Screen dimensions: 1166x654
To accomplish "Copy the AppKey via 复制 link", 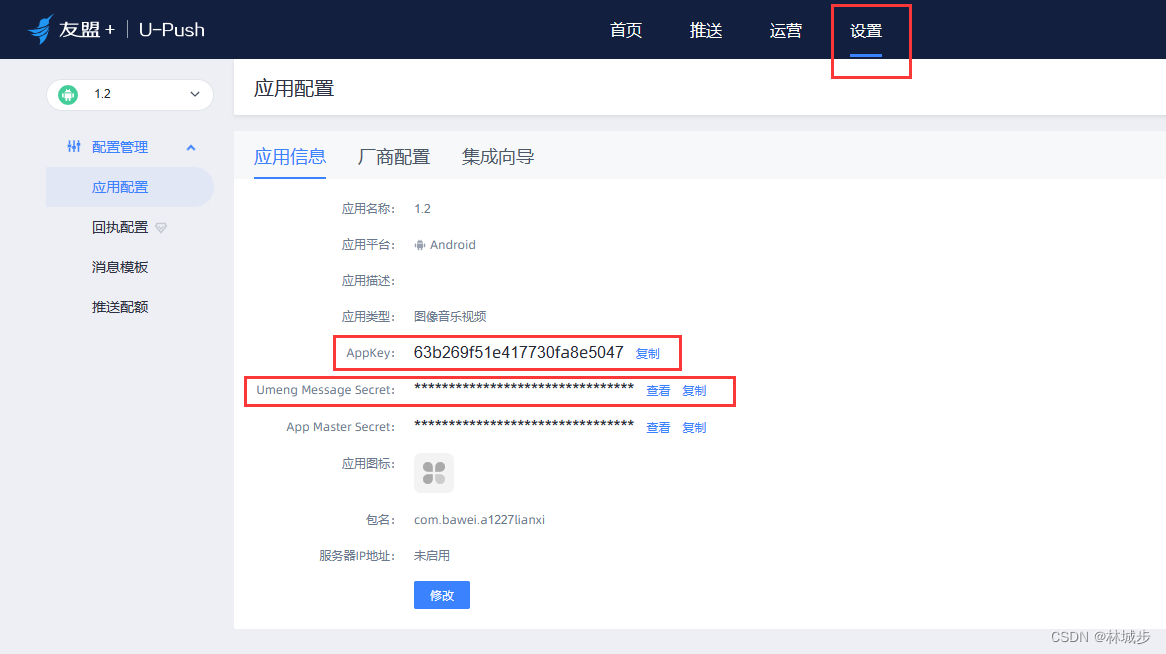I will [x=648, y=353].
